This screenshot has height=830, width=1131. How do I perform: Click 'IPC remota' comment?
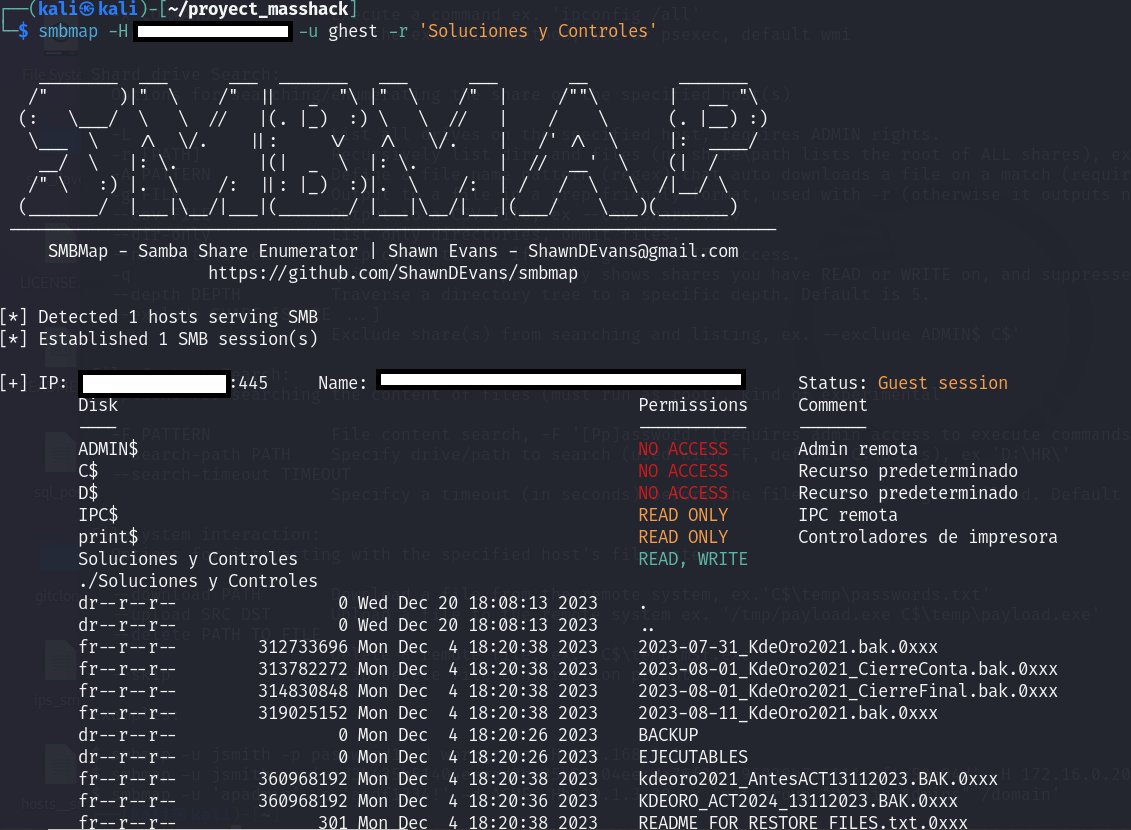pos(848,515)
